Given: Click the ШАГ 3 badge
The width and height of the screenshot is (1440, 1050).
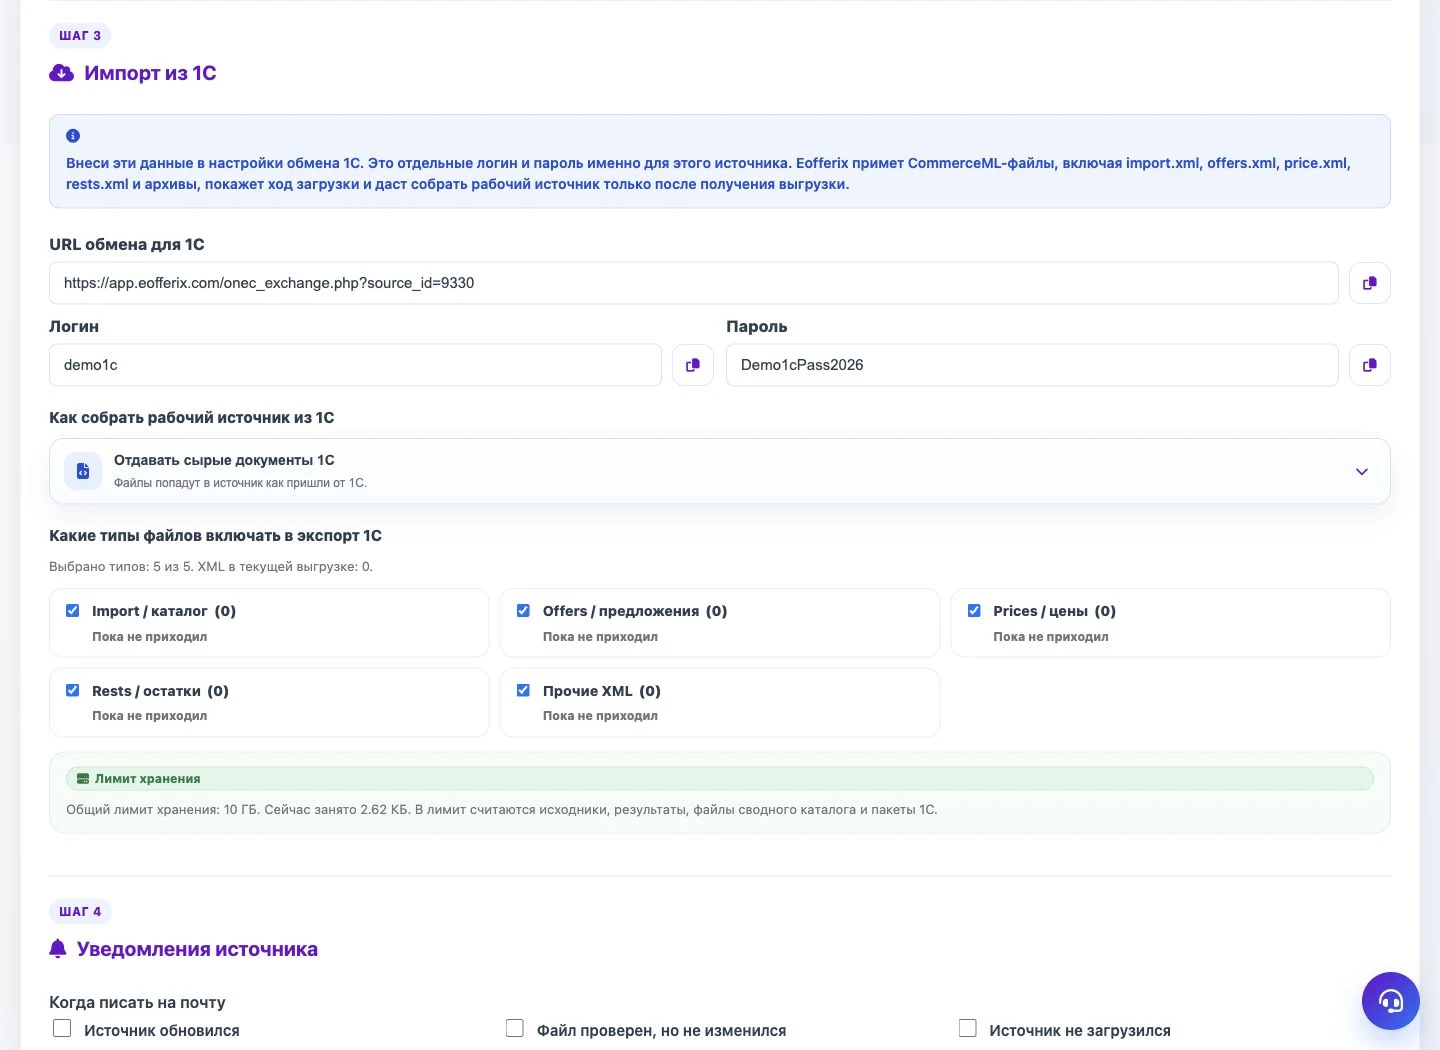Looking at the screenshot, I should click(80, 36).
